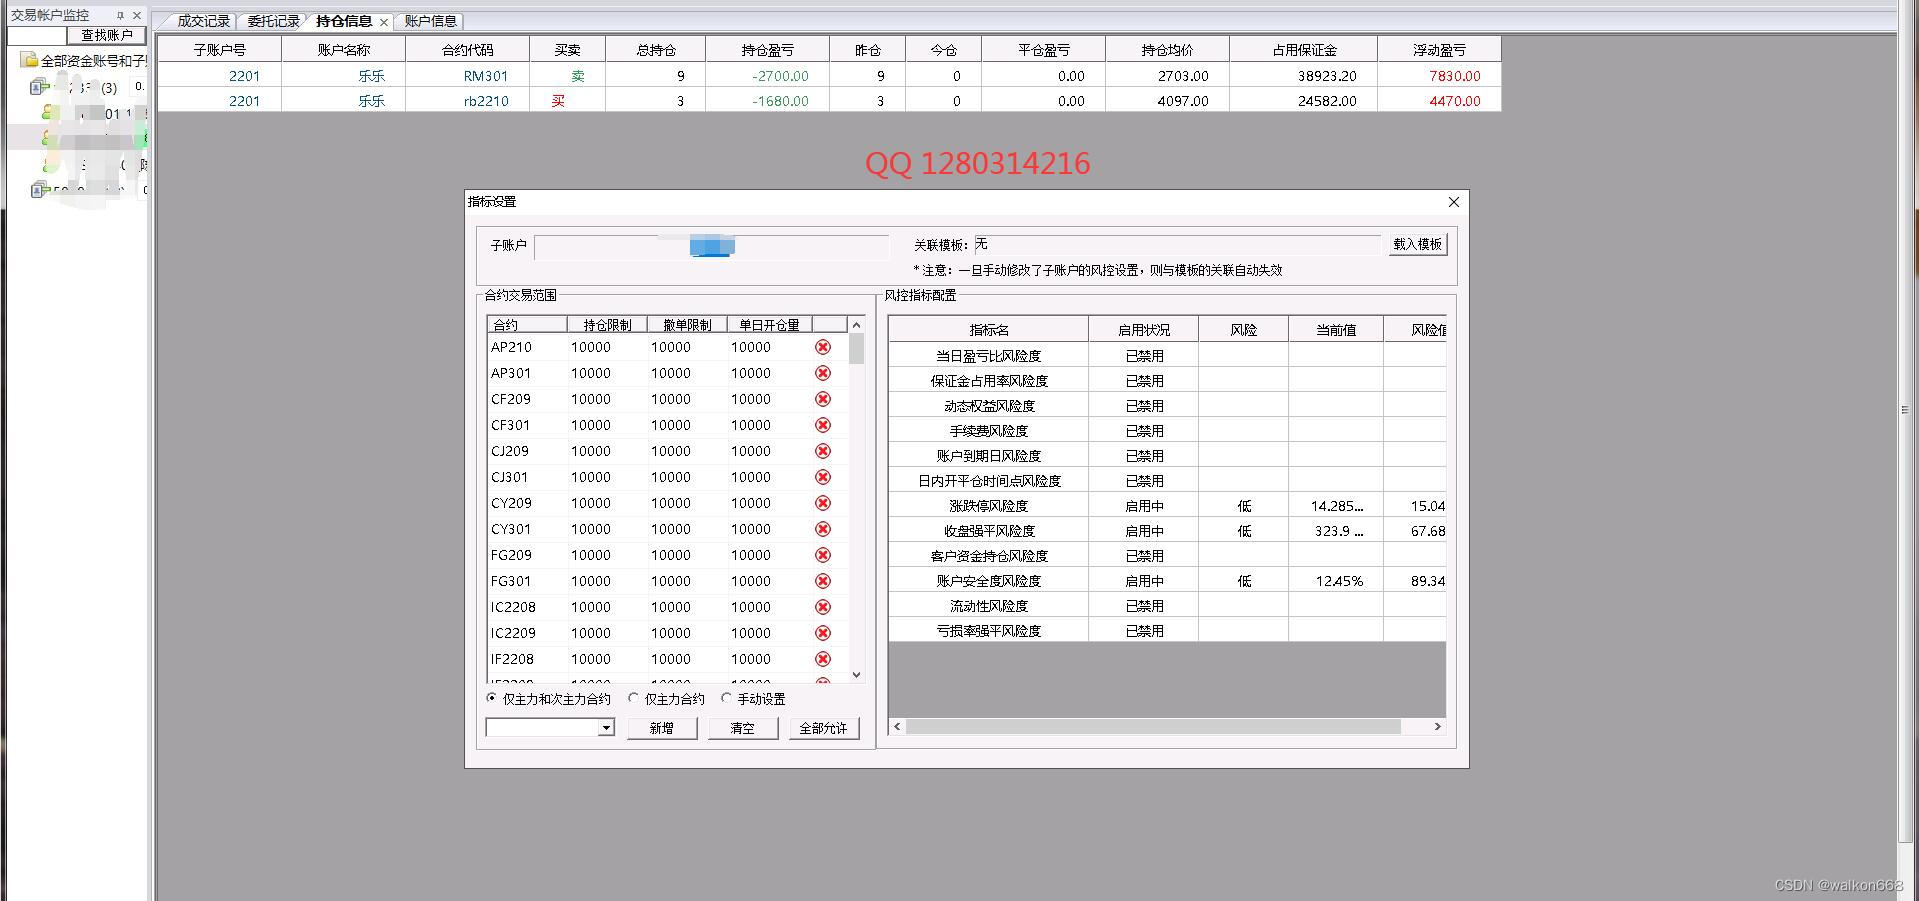Click the 全部资金账号 tree root item
Screen dimensions: 1919x901
84,60
